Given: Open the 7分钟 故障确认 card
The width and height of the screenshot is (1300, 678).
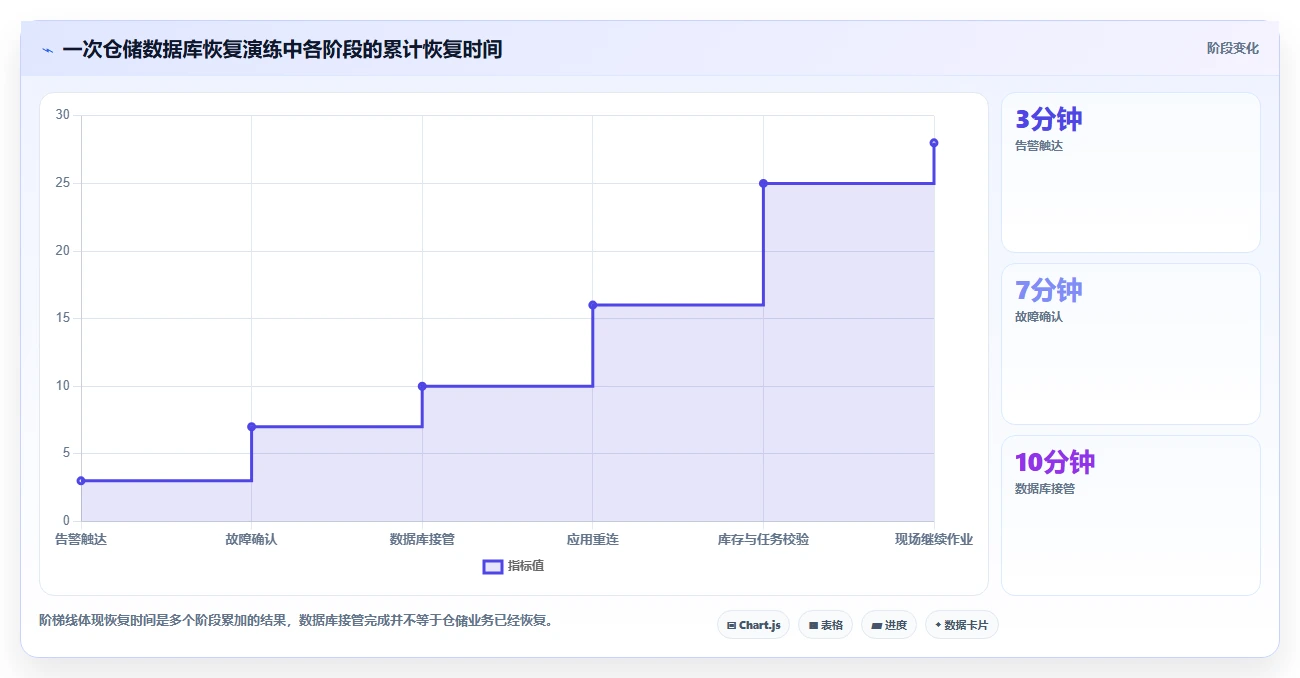Looking at the screenshot, I should pos(1131,344).
